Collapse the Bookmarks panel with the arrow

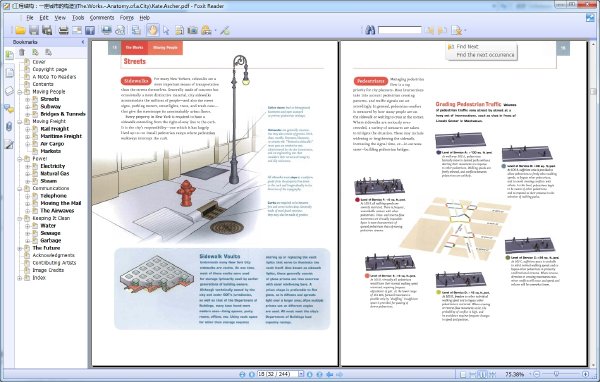tap(83, 42)
